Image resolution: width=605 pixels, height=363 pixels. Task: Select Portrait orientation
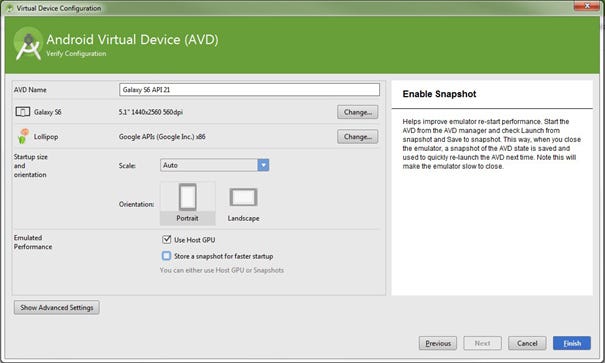pos(188,203)
